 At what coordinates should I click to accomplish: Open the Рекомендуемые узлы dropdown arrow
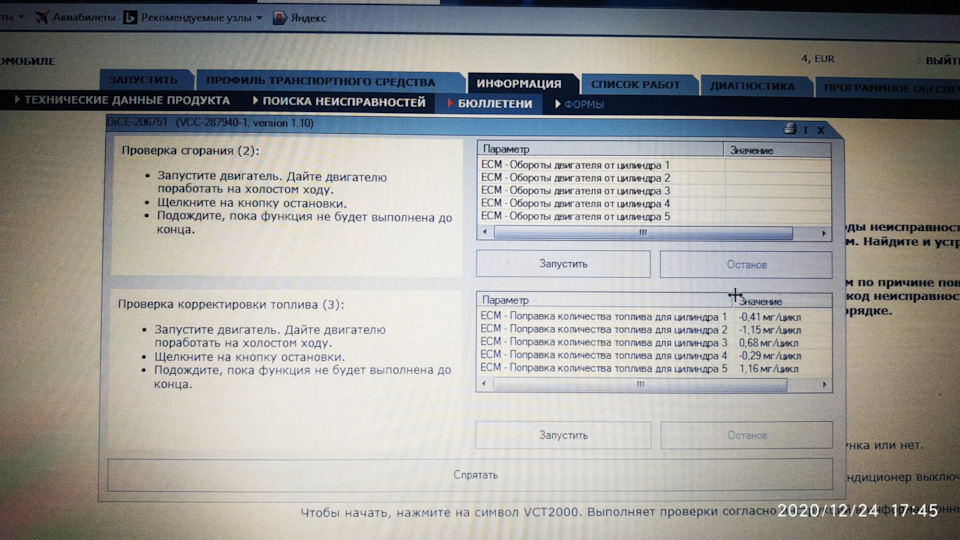click(260, 18)
